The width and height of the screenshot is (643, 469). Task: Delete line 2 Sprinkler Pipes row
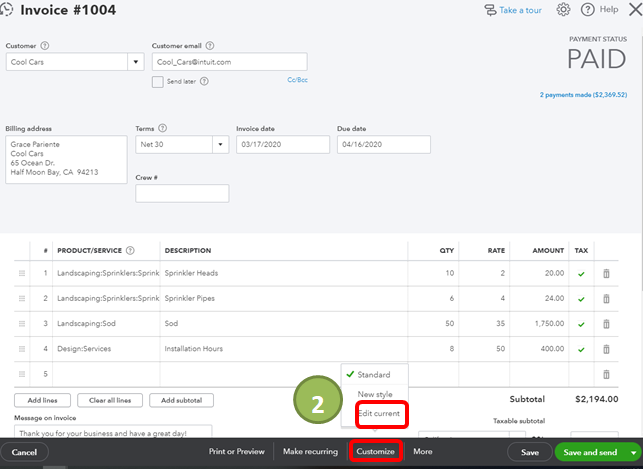pyautogui.click(x=606, y=299)
